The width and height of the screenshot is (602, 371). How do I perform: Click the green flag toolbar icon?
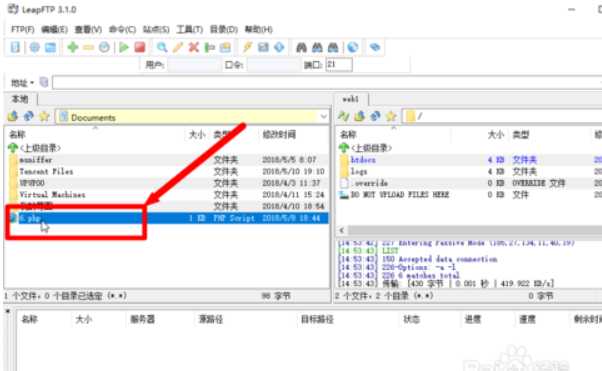pyautogui.click(x=209, y=47)
